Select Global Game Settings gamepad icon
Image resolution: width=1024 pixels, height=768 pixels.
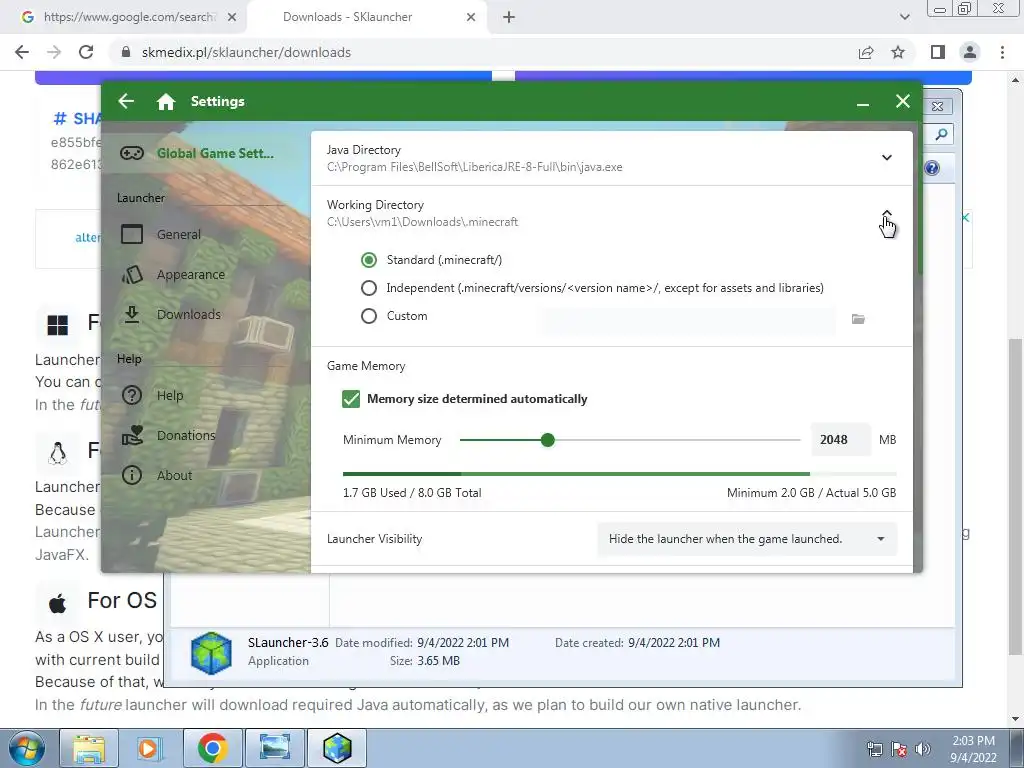tap(132, 153)
